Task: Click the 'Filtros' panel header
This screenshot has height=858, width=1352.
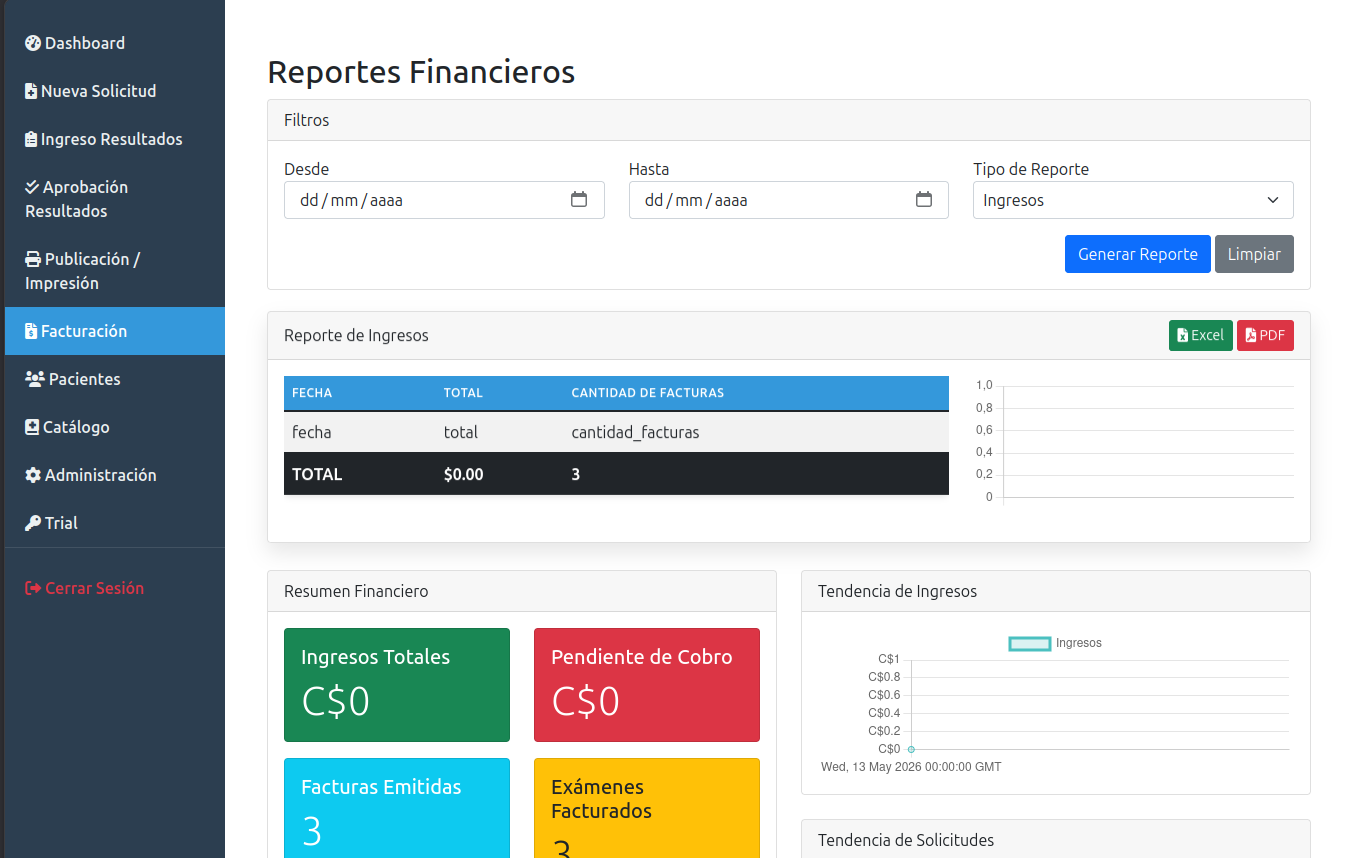Action: click(789, 120)
